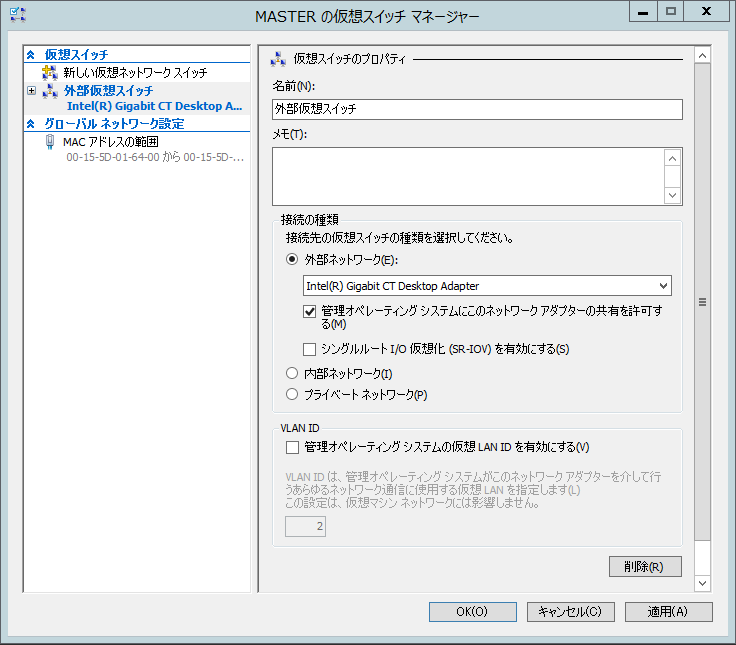Click the 名前(N) name input field
The image size is (736, 645).
[477, 109]
